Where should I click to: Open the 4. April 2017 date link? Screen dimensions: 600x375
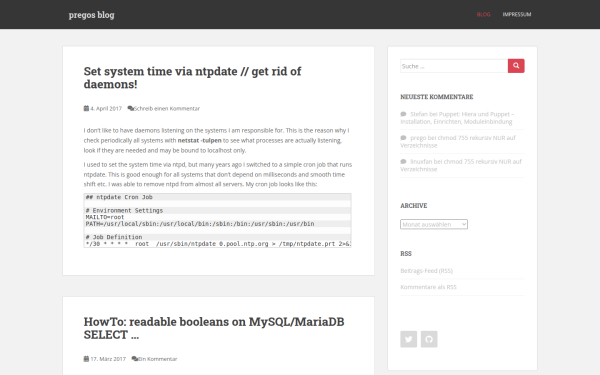pyautogui.click(x=106, y=108)
